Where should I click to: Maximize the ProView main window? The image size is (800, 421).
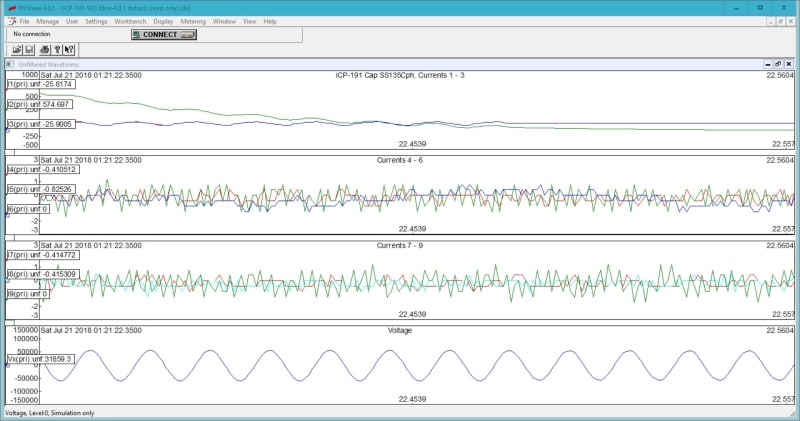click(760, 8)
